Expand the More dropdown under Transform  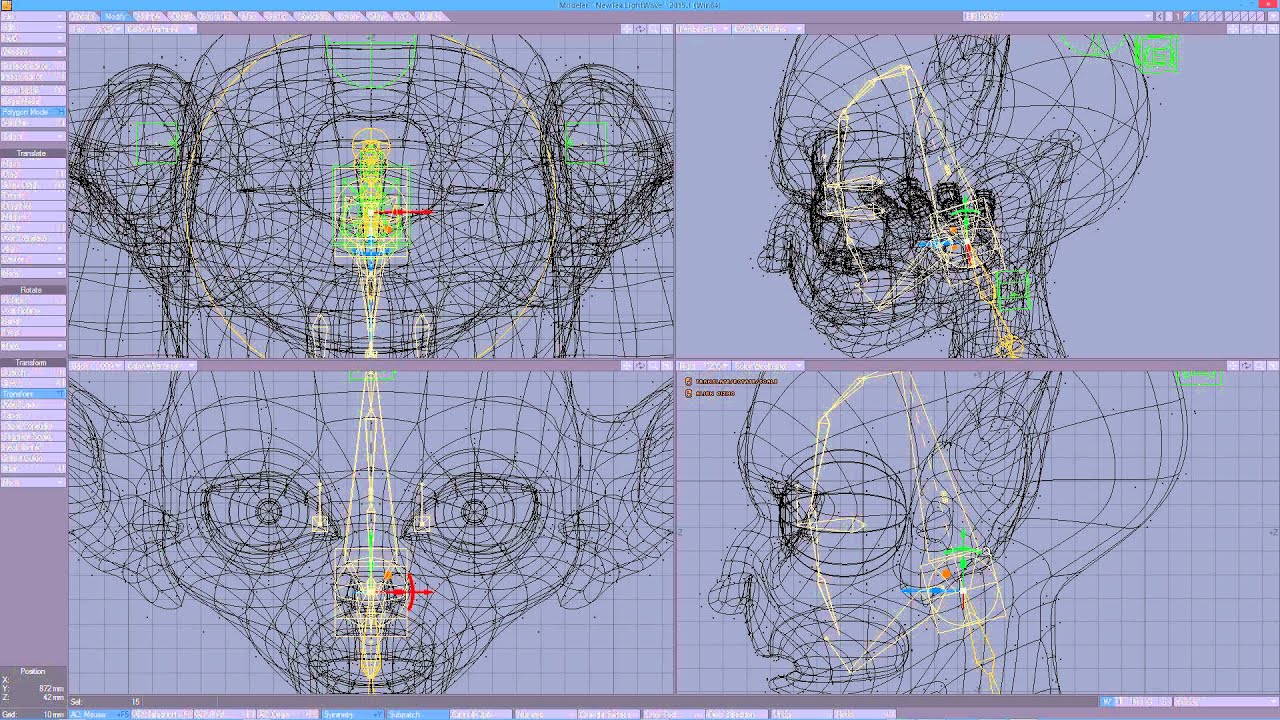pos(34,482)
